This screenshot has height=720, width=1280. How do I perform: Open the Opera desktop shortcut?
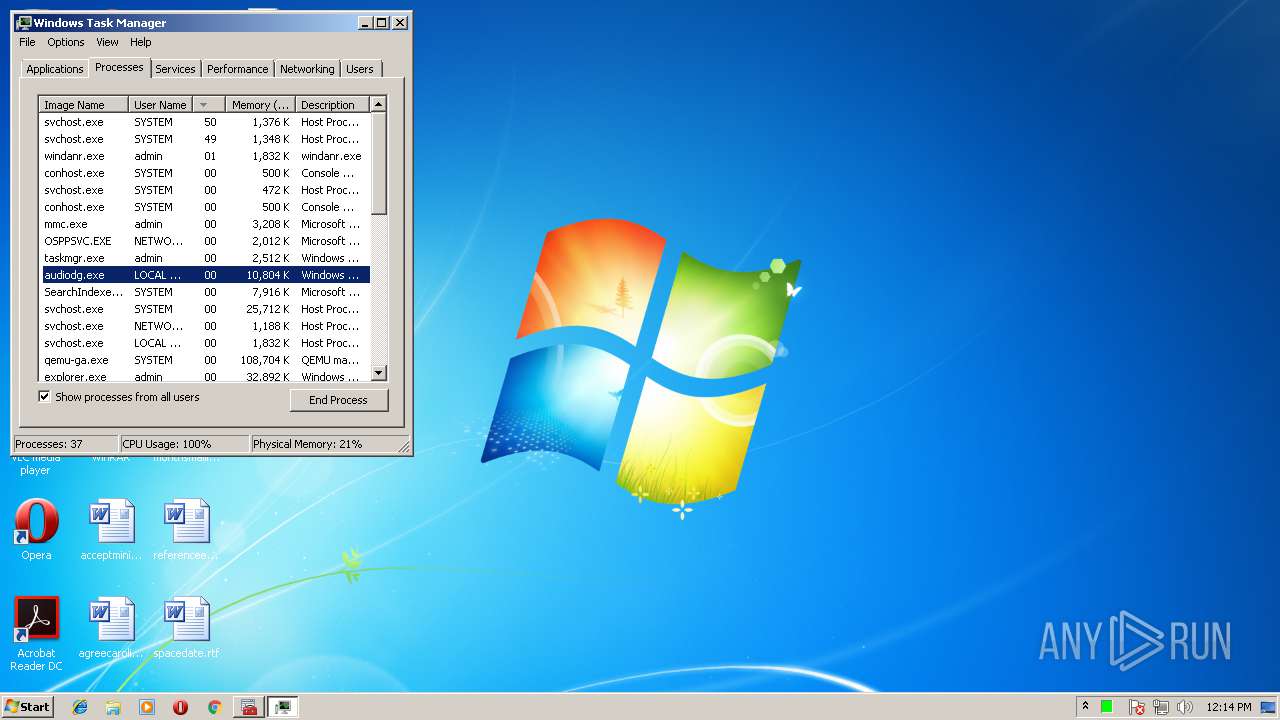coord(36,530)
